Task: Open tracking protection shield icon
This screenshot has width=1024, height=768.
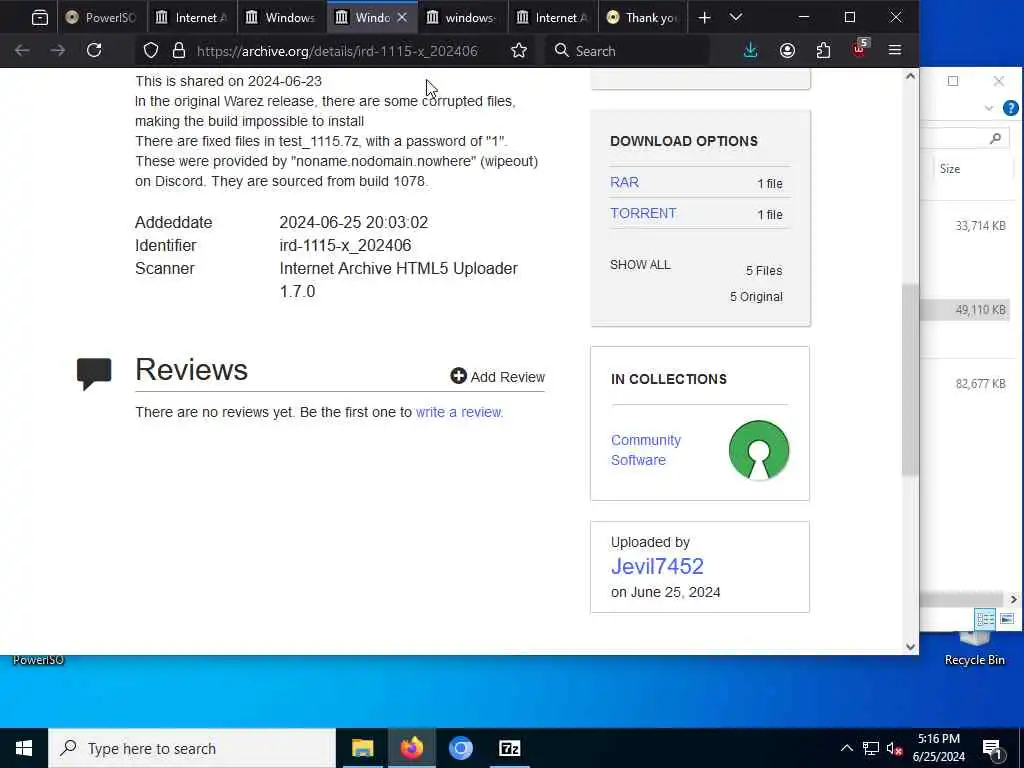Action: click(x=151, y=51)
